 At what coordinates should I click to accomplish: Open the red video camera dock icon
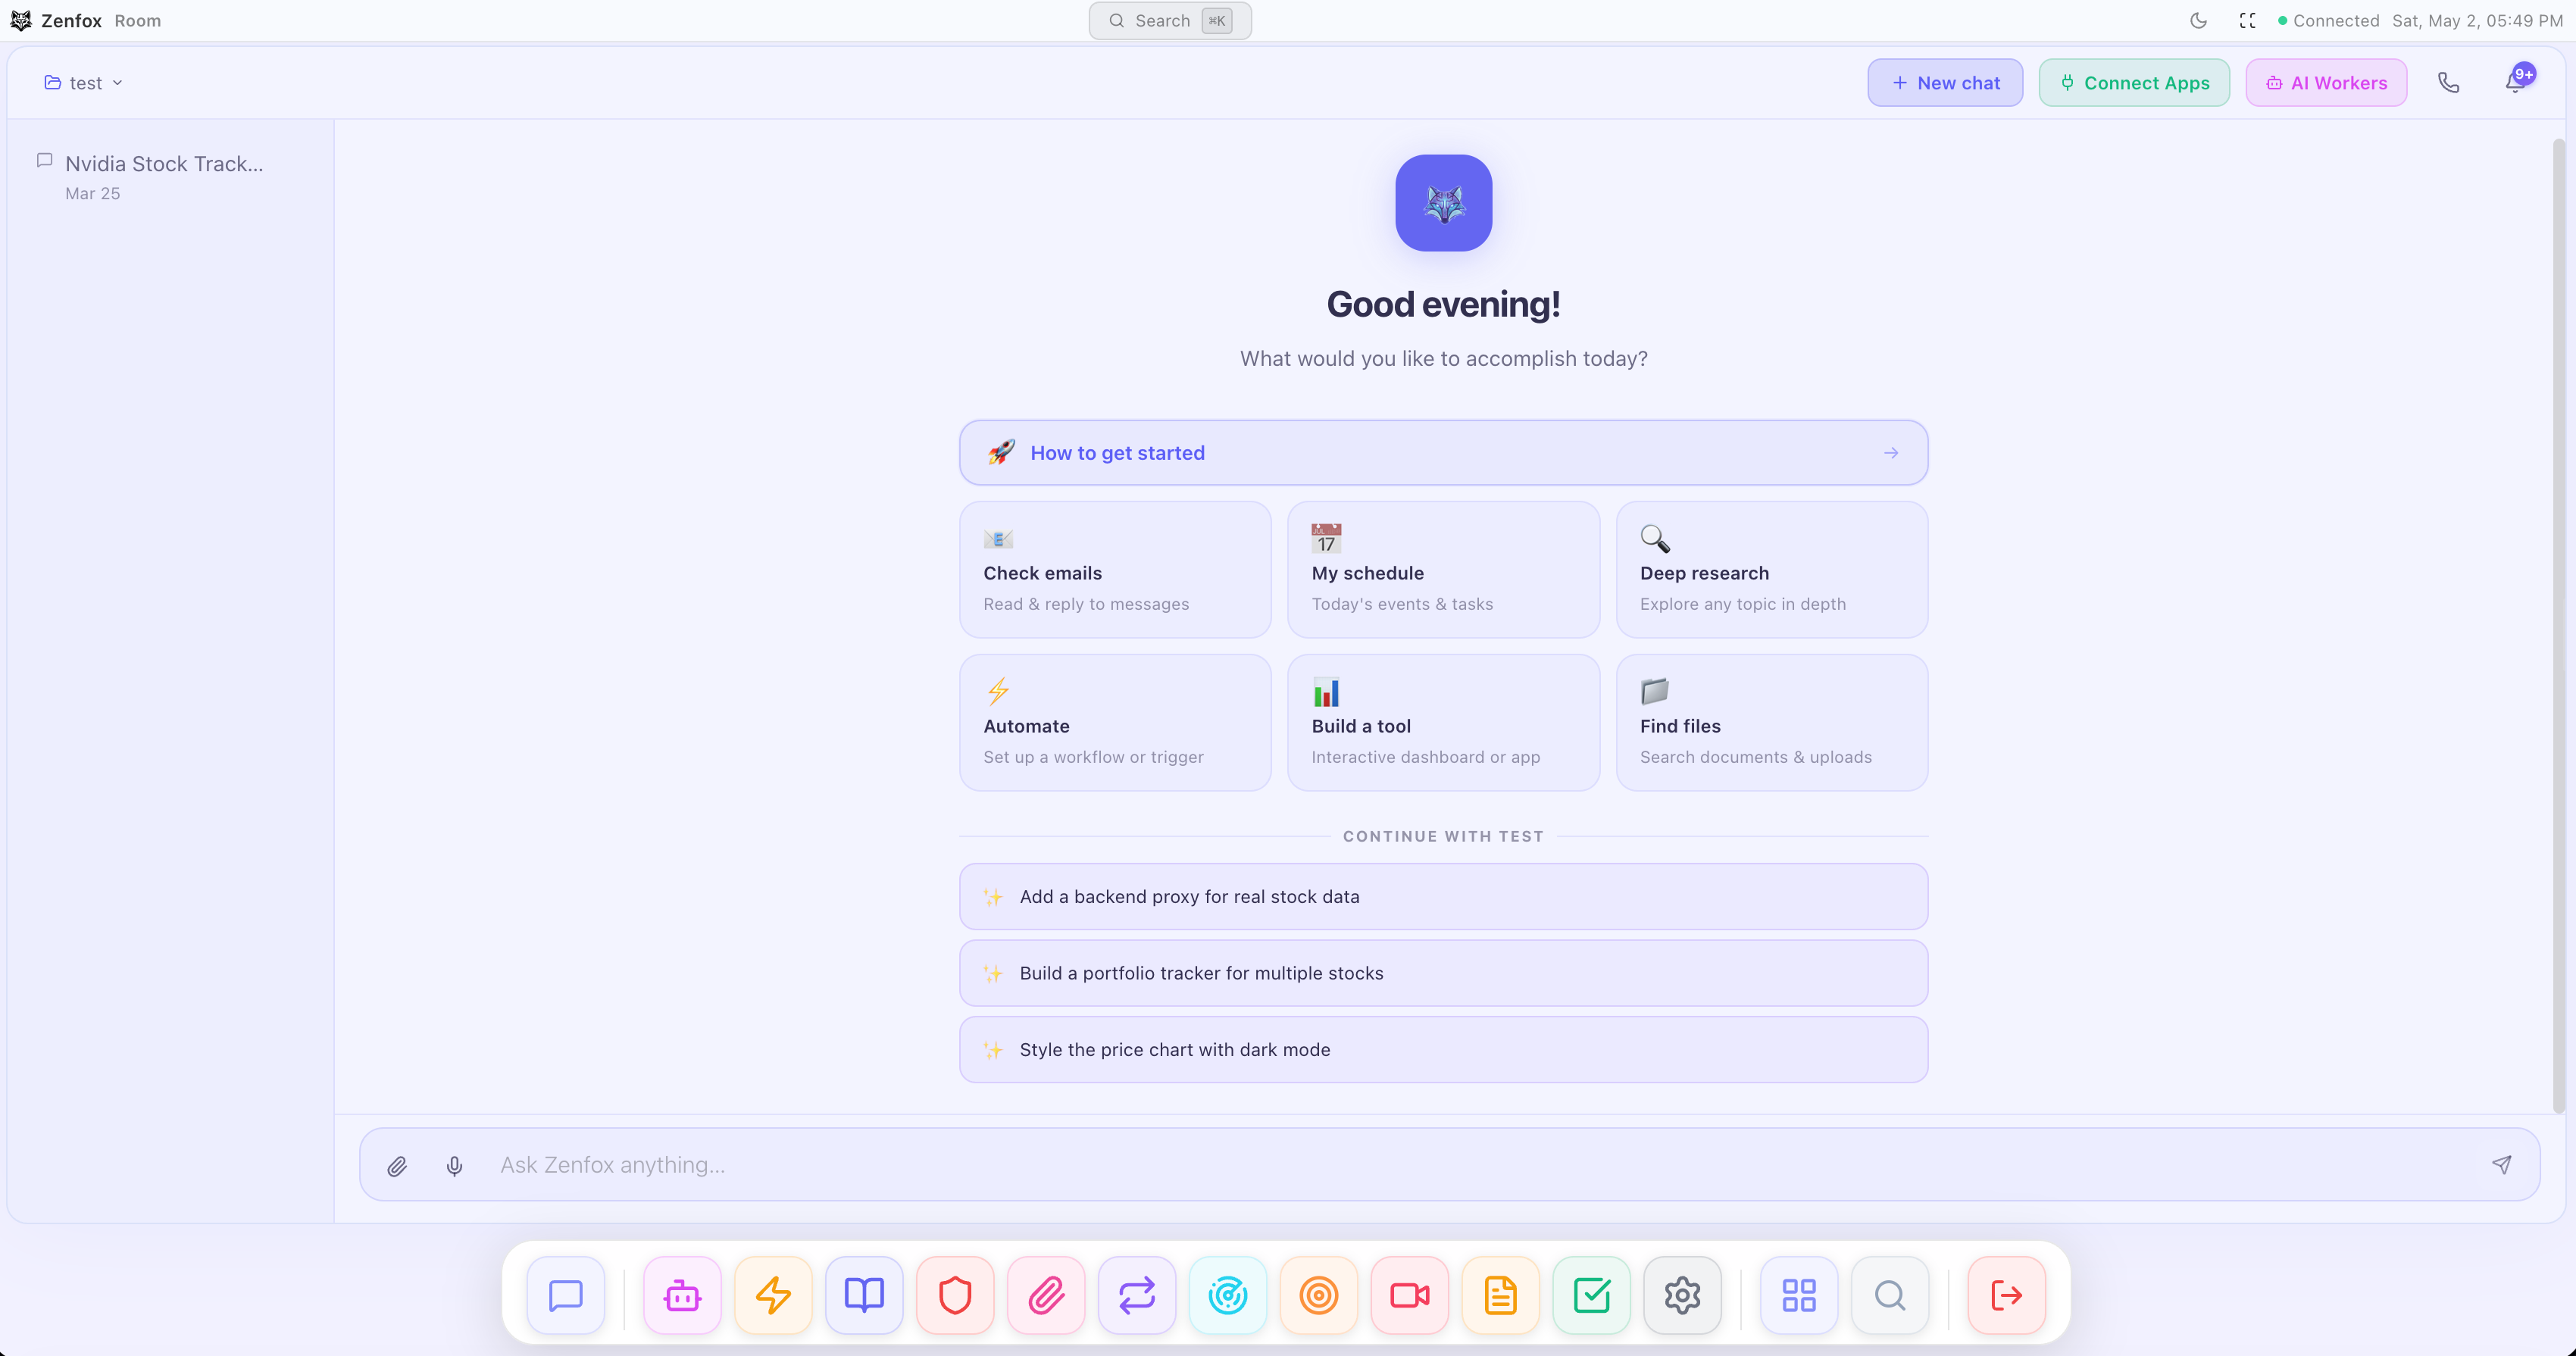(x=1410, y=1295)
